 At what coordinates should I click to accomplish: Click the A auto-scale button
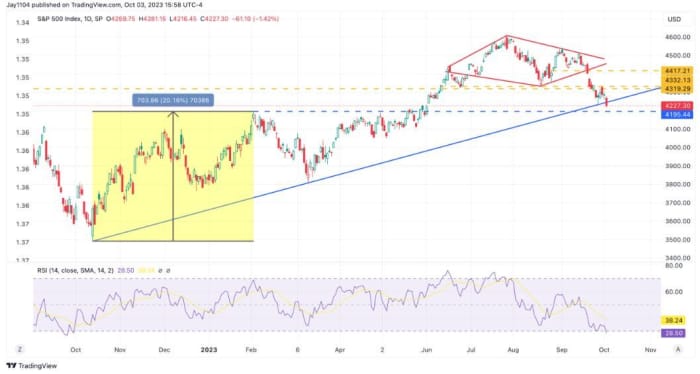(x=678, y=349)
